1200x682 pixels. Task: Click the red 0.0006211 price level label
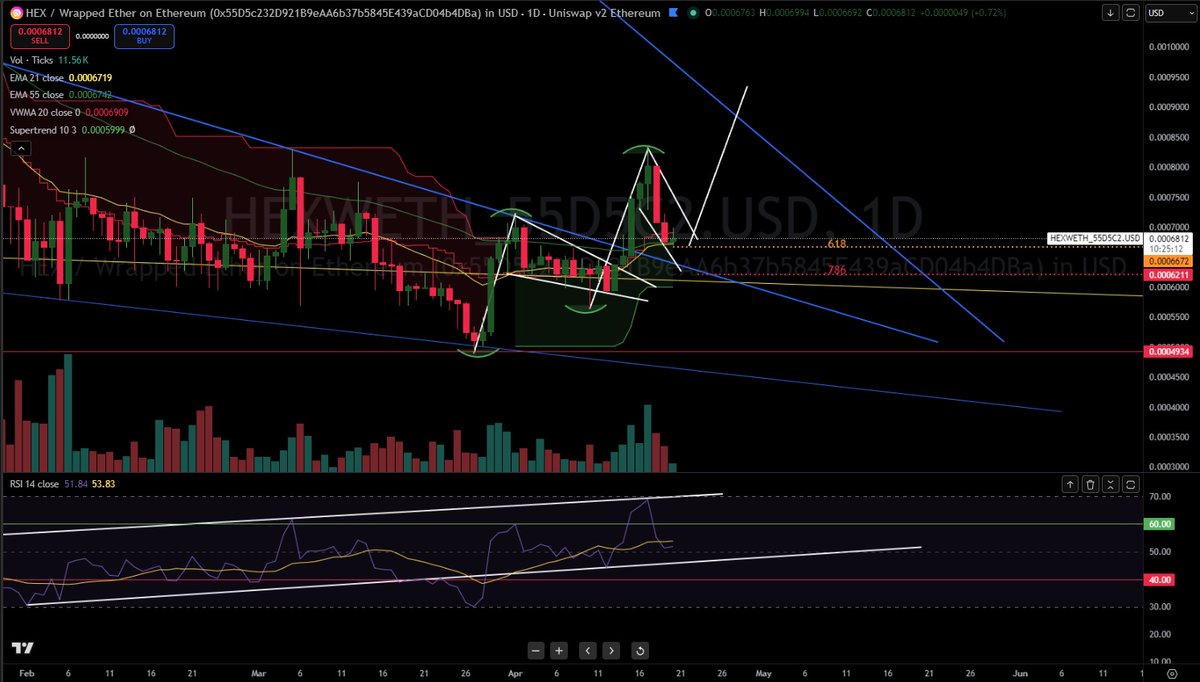pos(1170,274)
